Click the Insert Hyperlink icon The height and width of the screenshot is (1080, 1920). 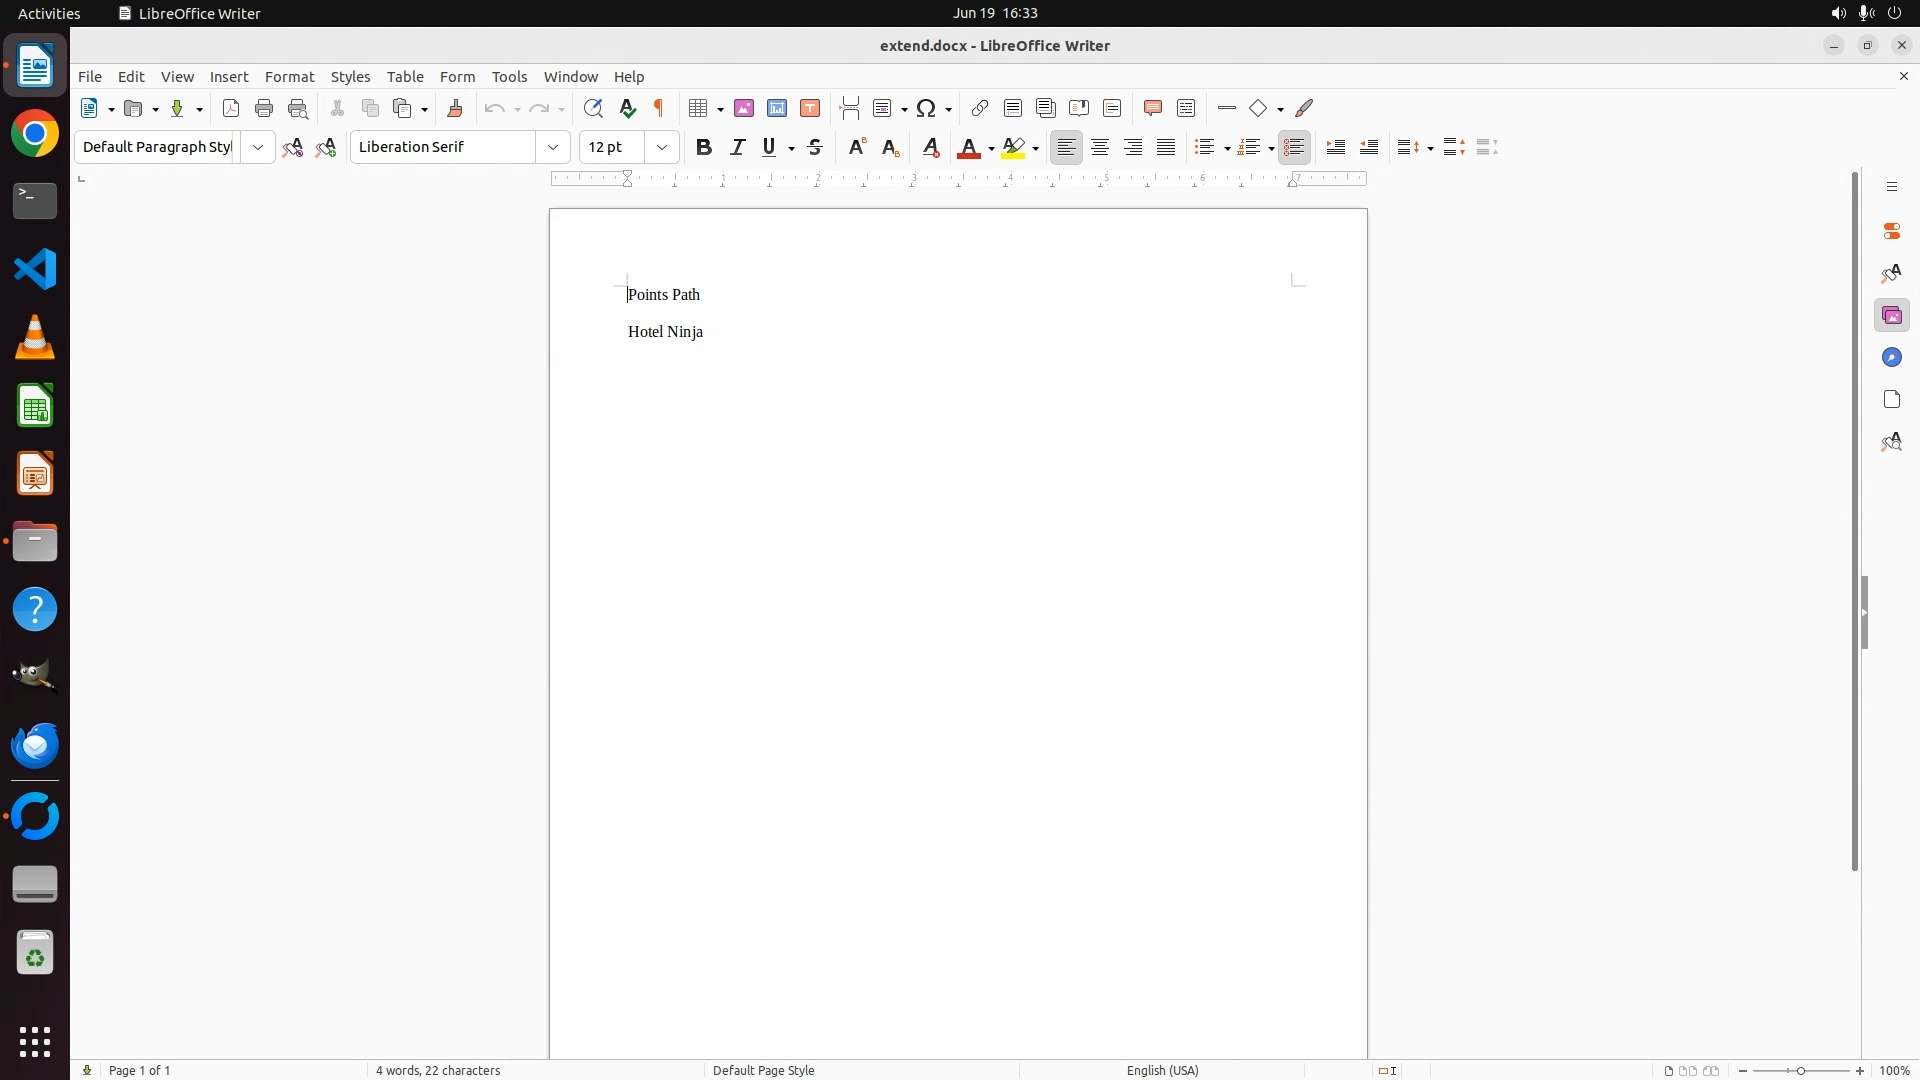point(980,108)
